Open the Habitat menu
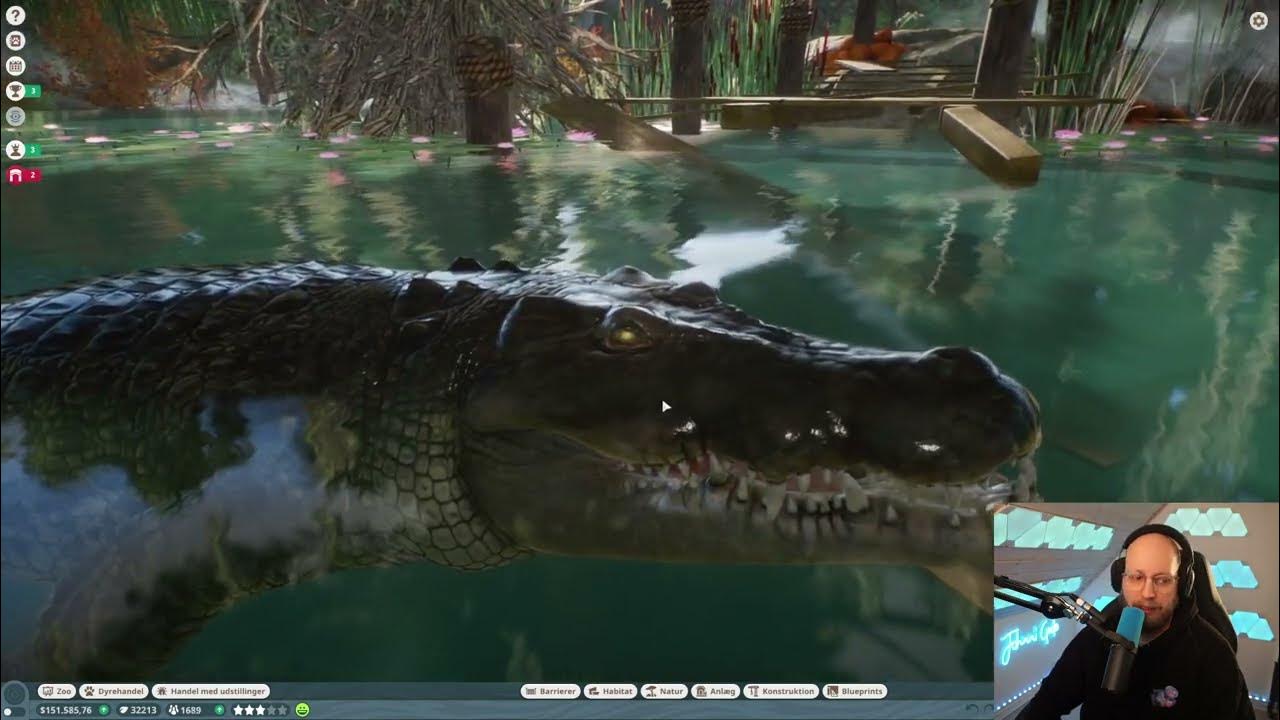 [x=612, y=691]
